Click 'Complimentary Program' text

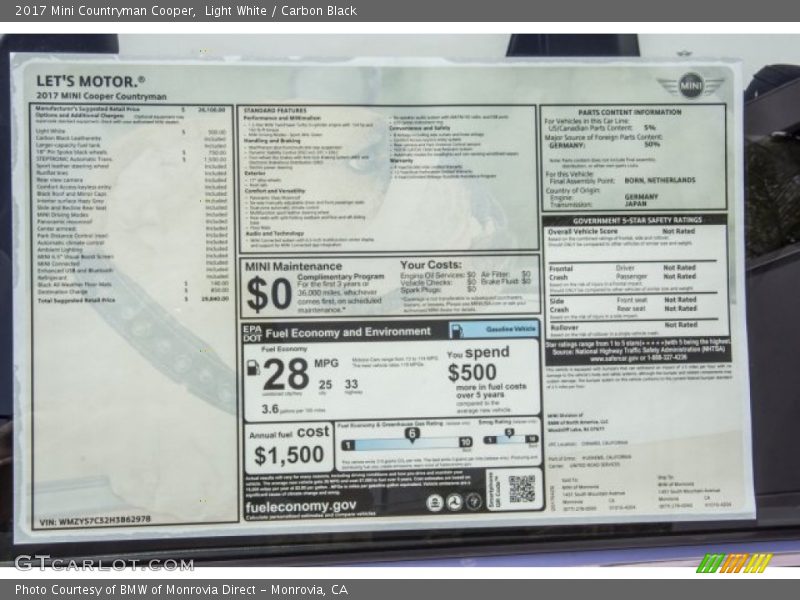(x=341, y=276)
